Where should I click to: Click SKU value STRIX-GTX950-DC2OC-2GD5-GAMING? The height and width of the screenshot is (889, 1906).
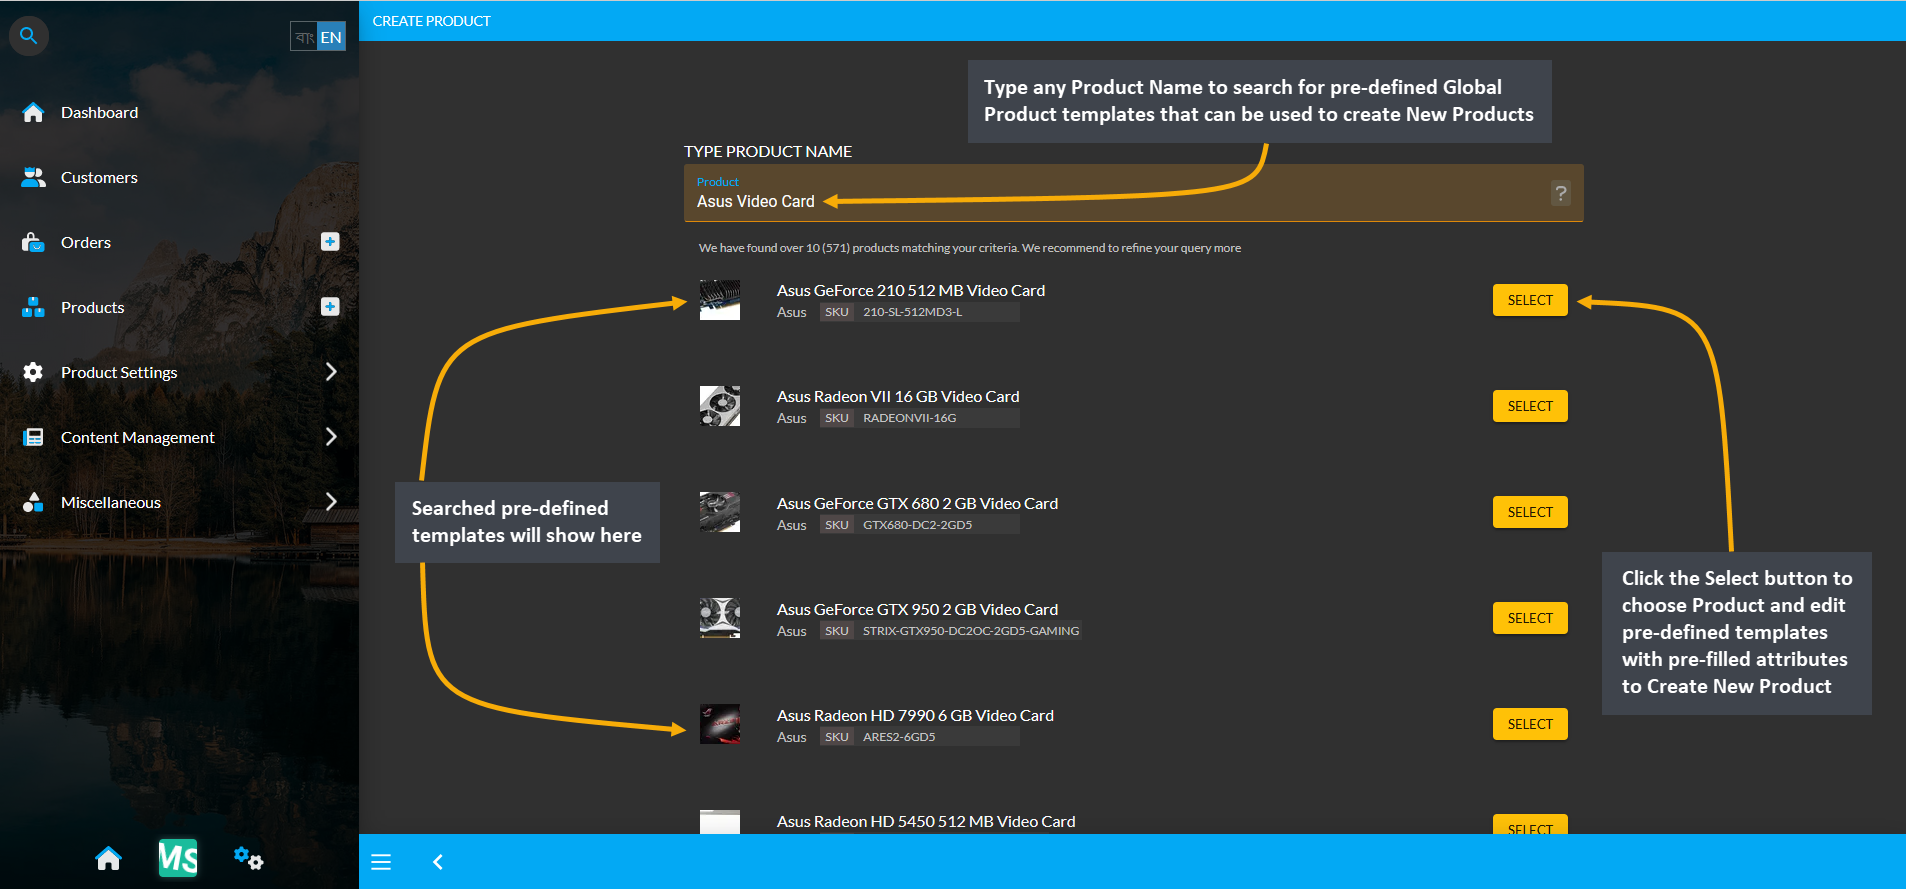(971, 631)
